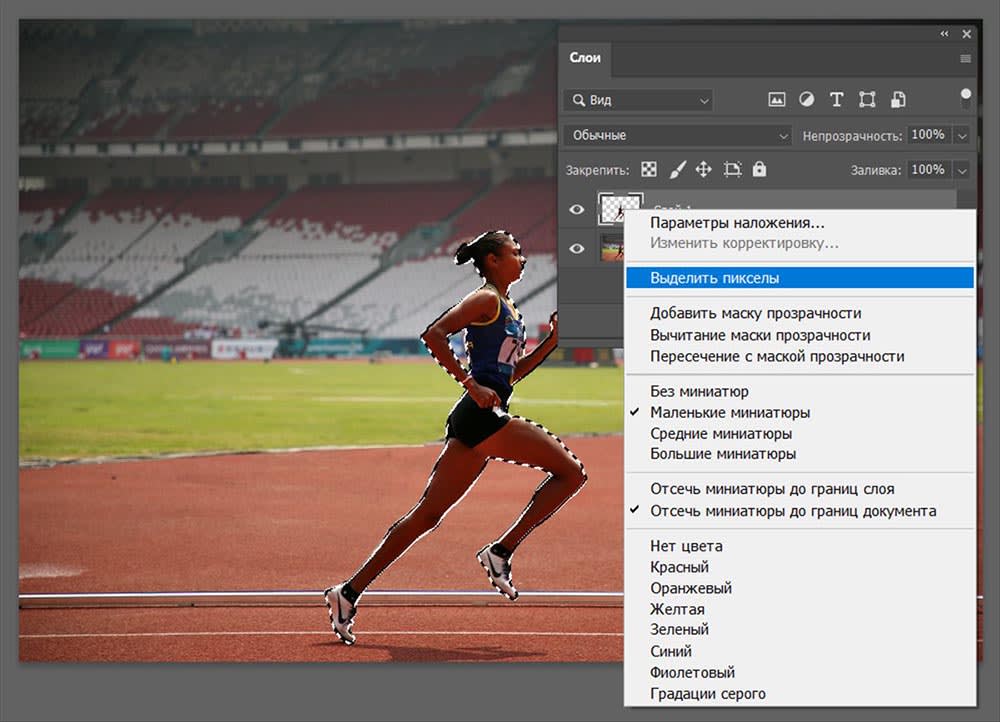The image size is (1000, 722).
Task: Switch to the Слои tab
Action: (x=585, y=58)
